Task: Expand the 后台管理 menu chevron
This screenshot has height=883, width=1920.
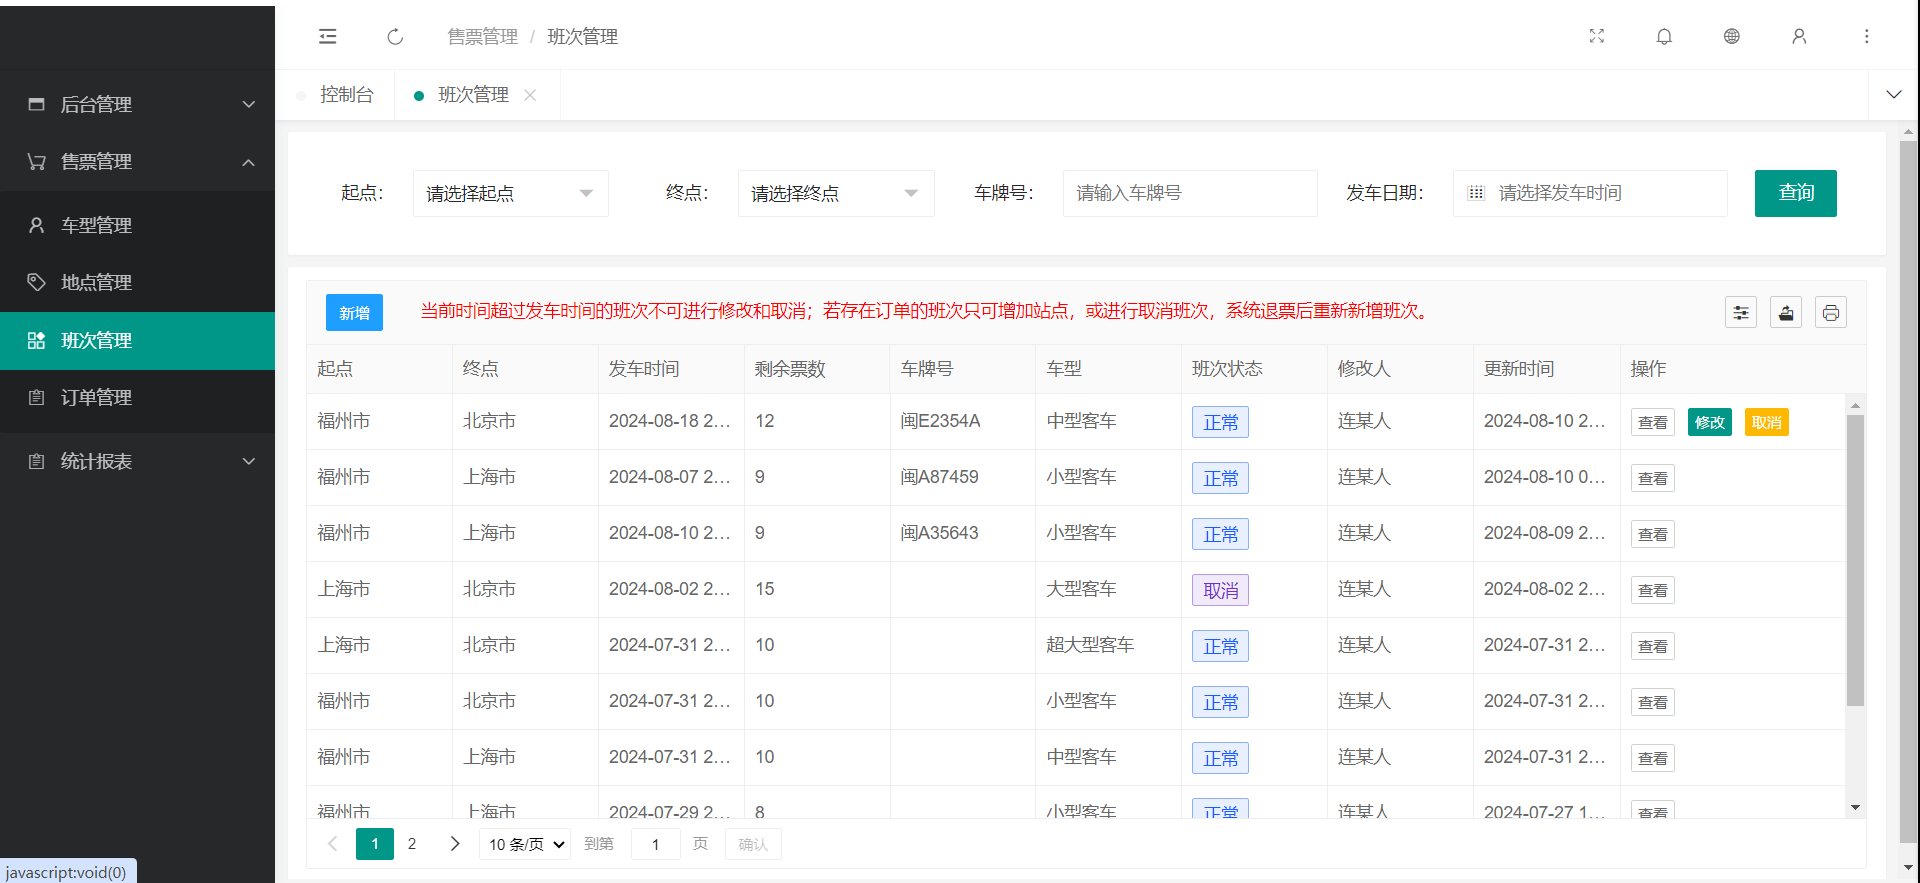Action: click(x=249, y=104)
